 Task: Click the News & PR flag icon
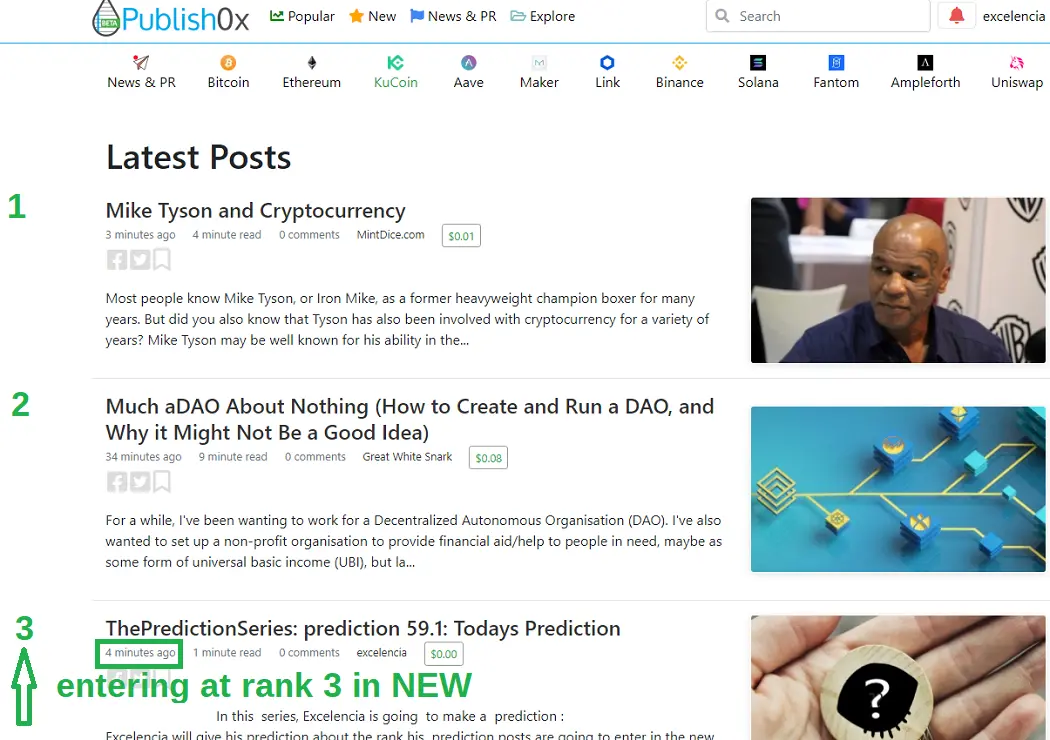click(x=417, y=15)
